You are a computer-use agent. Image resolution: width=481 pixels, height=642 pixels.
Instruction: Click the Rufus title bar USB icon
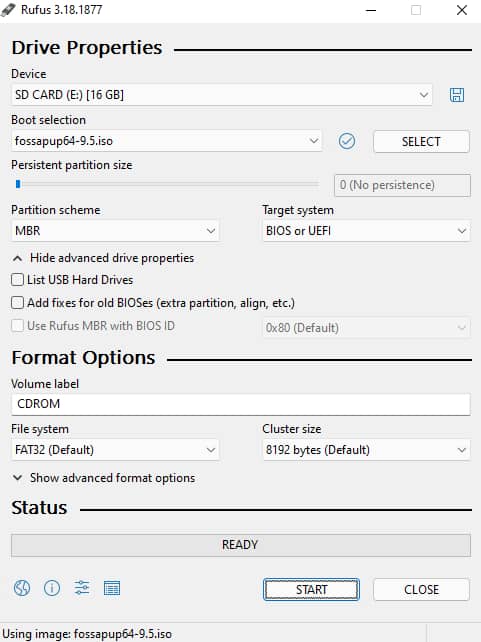tap(8, 10)
